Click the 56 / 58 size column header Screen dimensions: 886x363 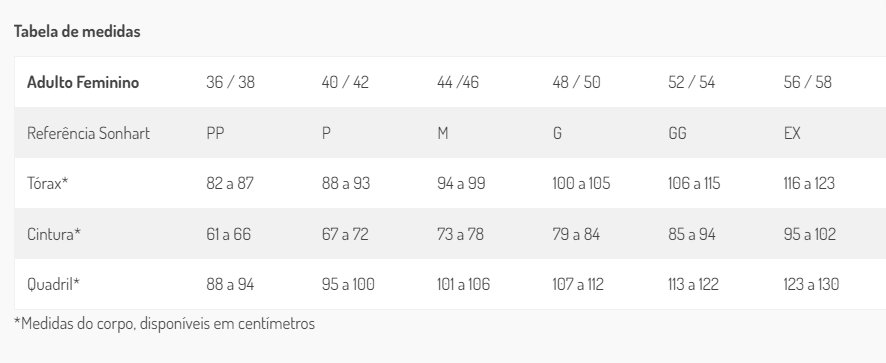click(x=807, y=82)
